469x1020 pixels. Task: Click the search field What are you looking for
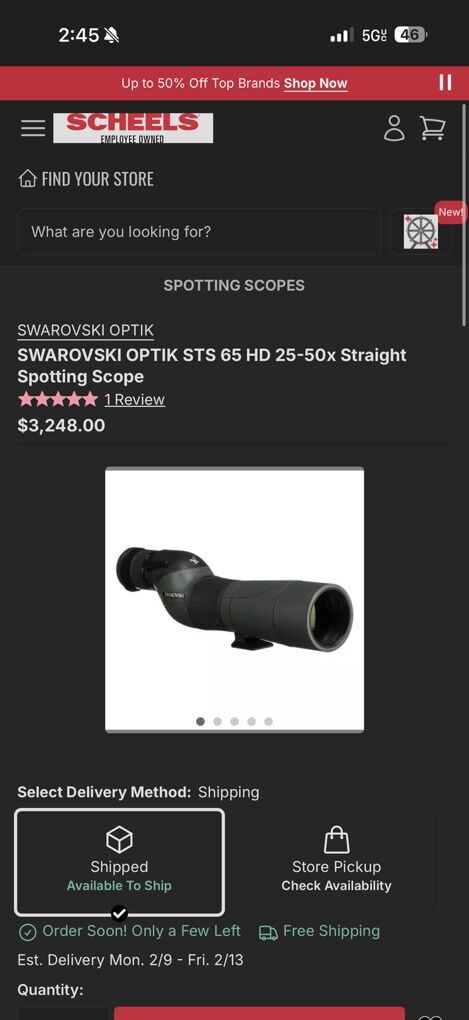point(199,232)
